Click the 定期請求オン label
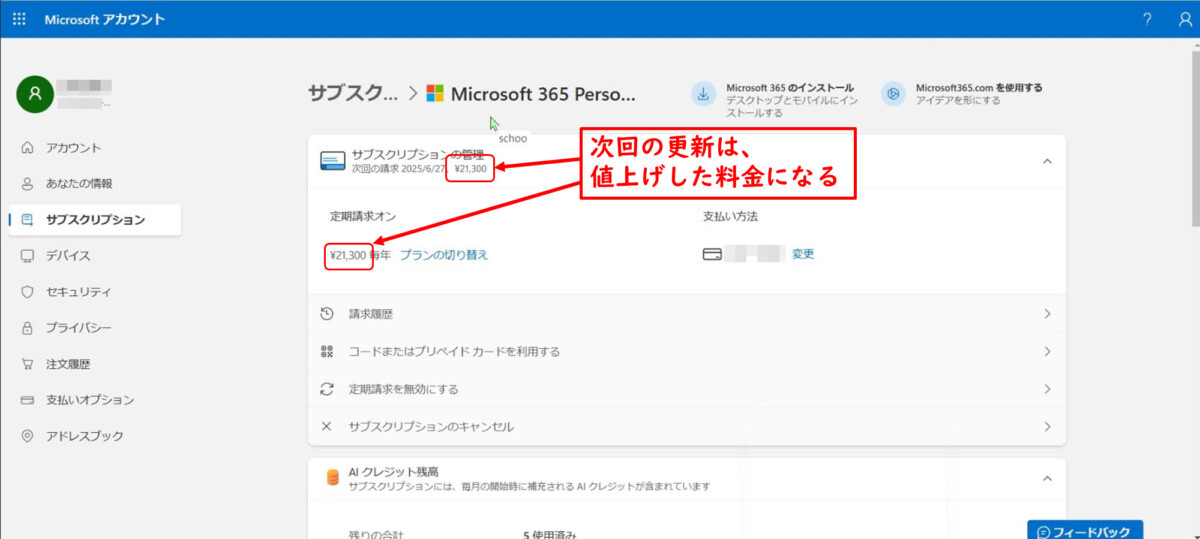Screen dimensions: 1200x539 point(364,216)
